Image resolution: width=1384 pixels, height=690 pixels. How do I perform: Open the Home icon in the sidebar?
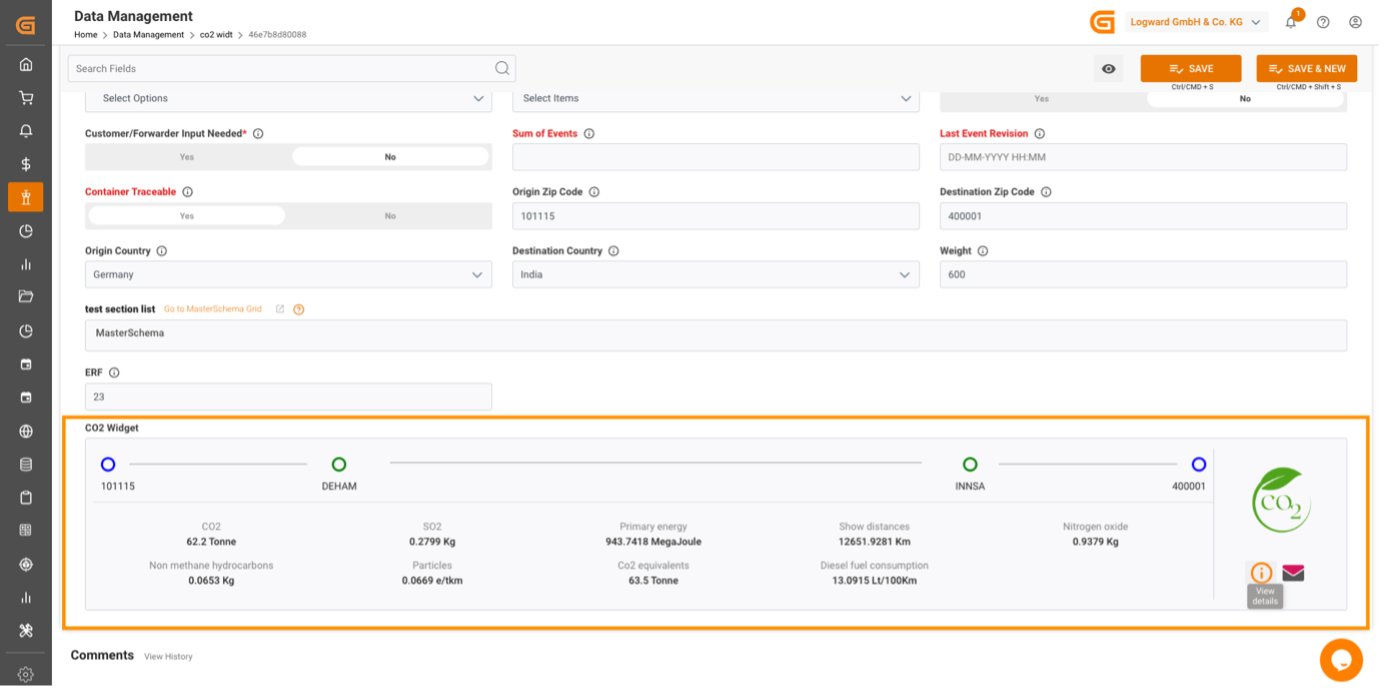tap(26, 64)
